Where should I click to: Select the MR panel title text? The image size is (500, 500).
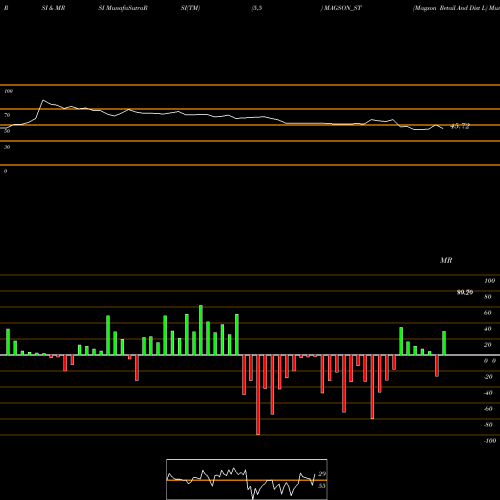click(x=446, y=260)
